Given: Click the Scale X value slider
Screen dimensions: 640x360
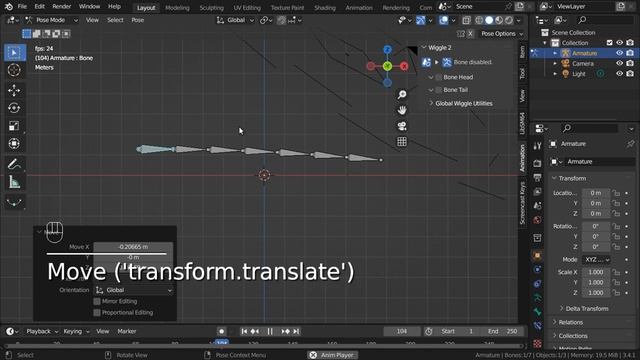Looking at the screenshot, I should click(596, 272).
